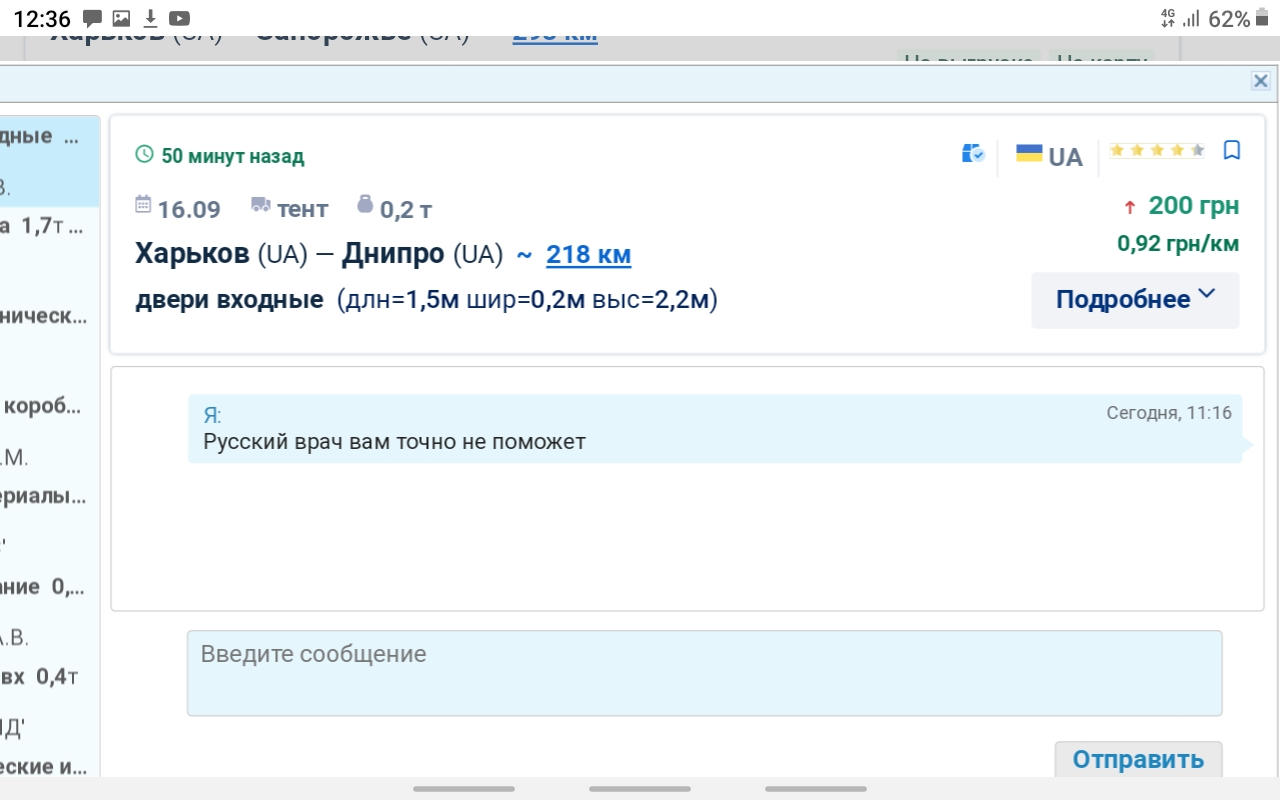Open the 218 км distance link
Image resolution: width=1280 pixels, height=800 pixels.
coord(588,255)
